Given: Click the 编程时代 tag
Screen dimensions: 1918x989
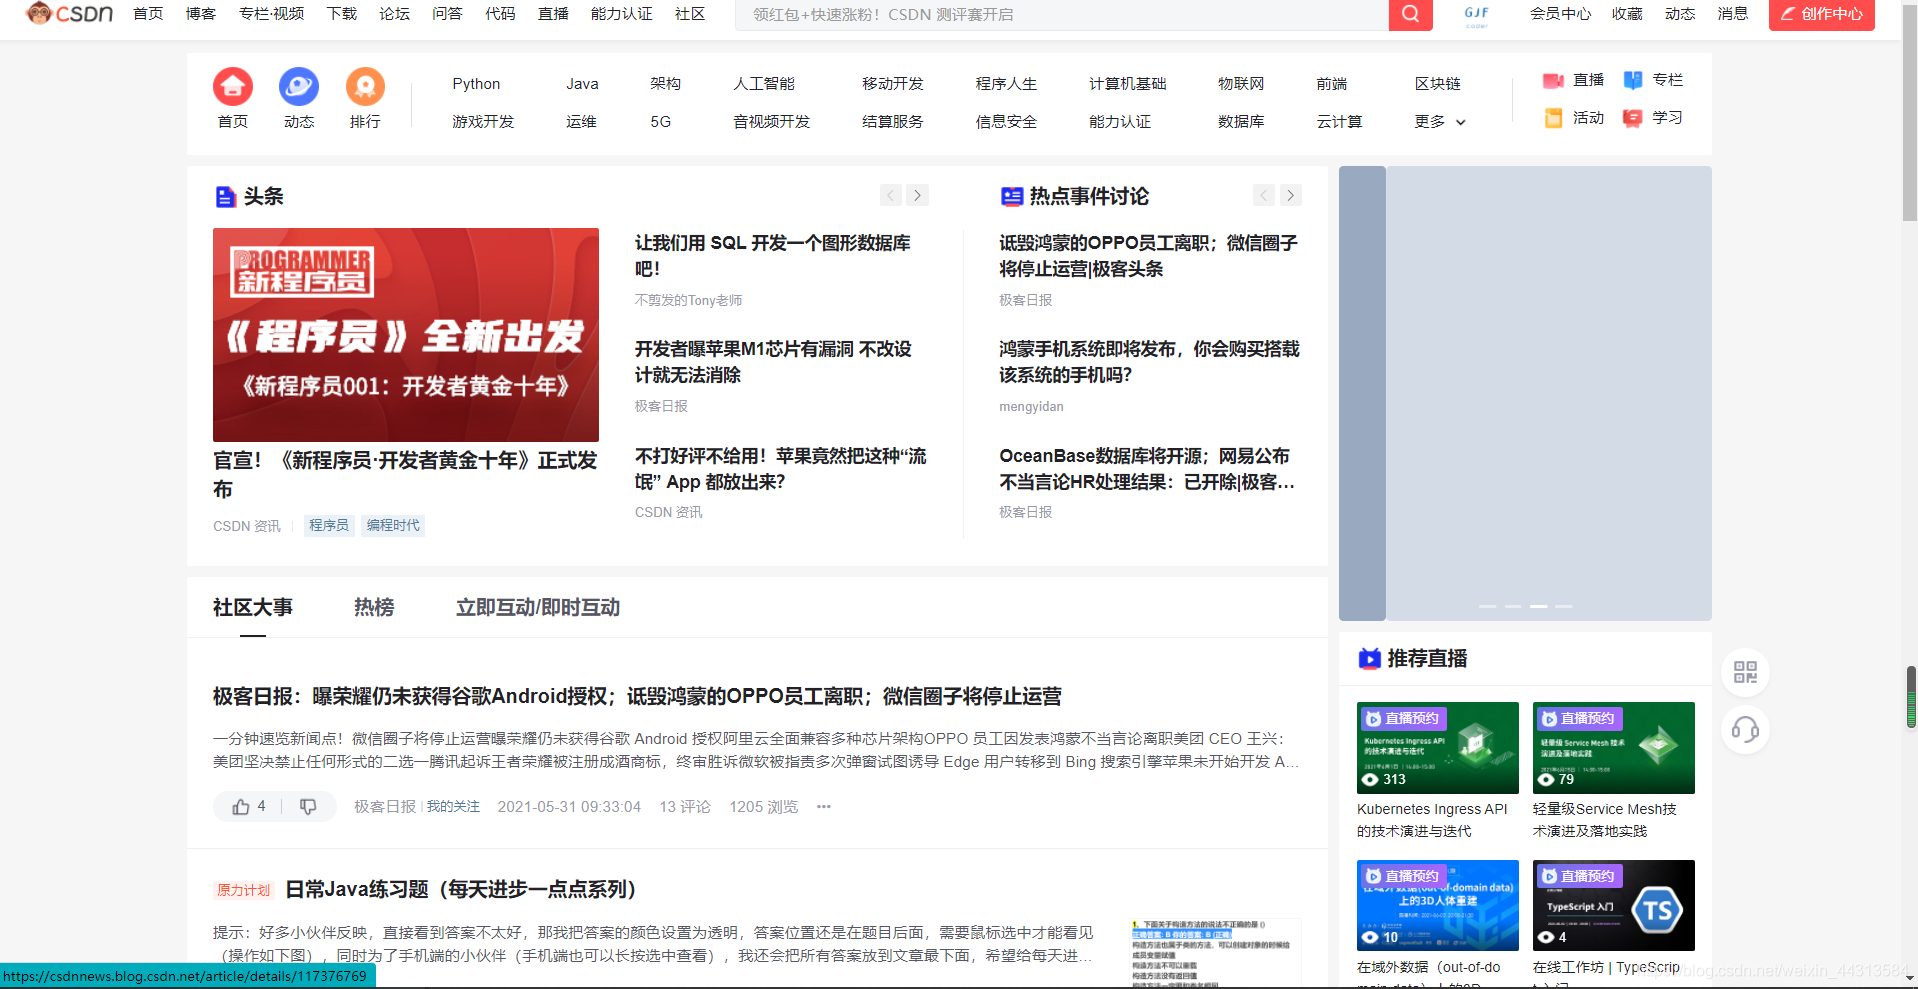Looking at the screenshot, I should (393, 525).
